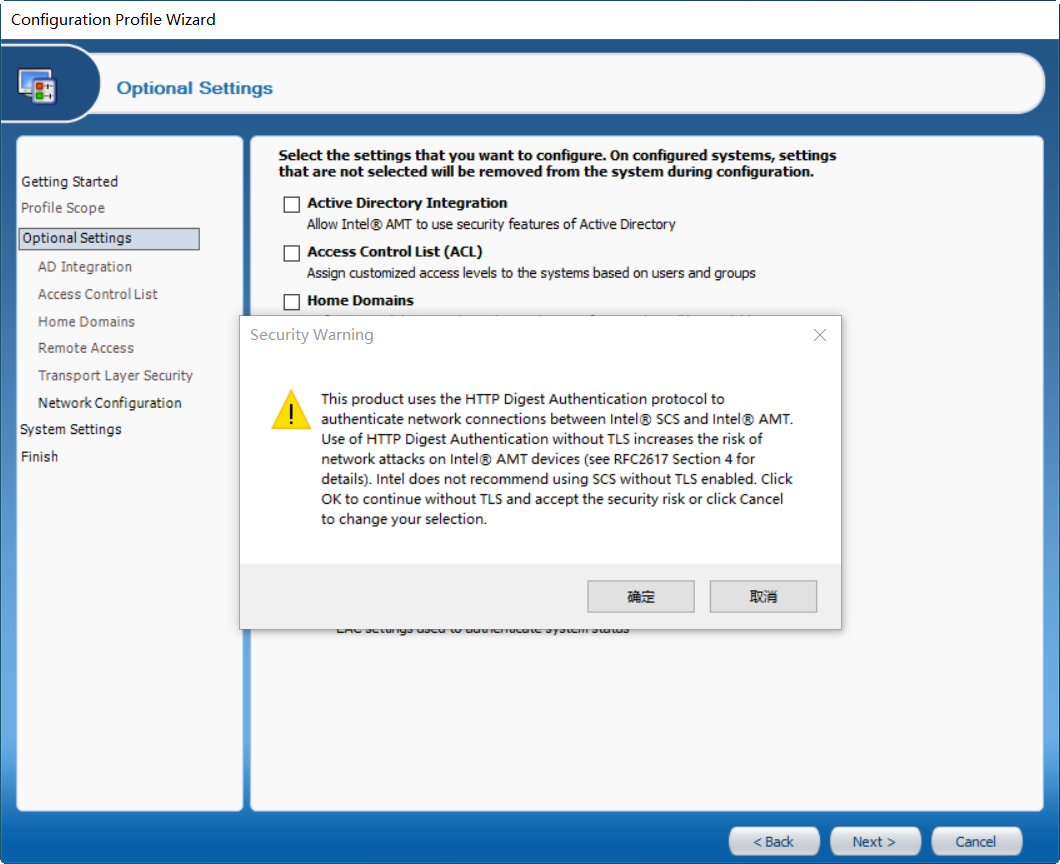Select Network Configuration in sidebar
Viewport: 1060px width, 864px height.
(110, 403)
